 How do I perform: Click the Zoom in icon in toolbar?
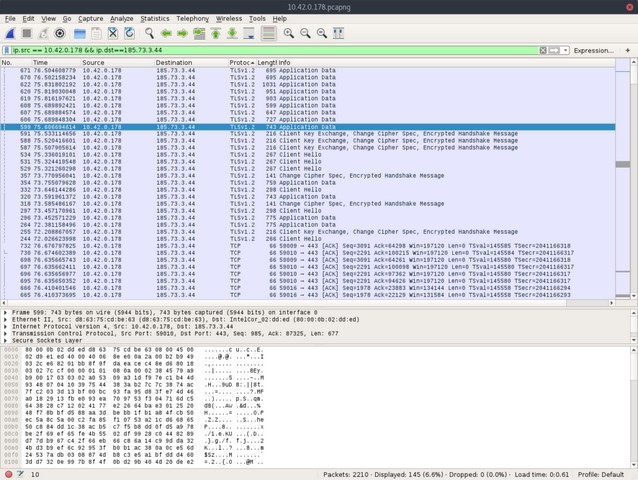pyautogui.click(x=289, y=33)
